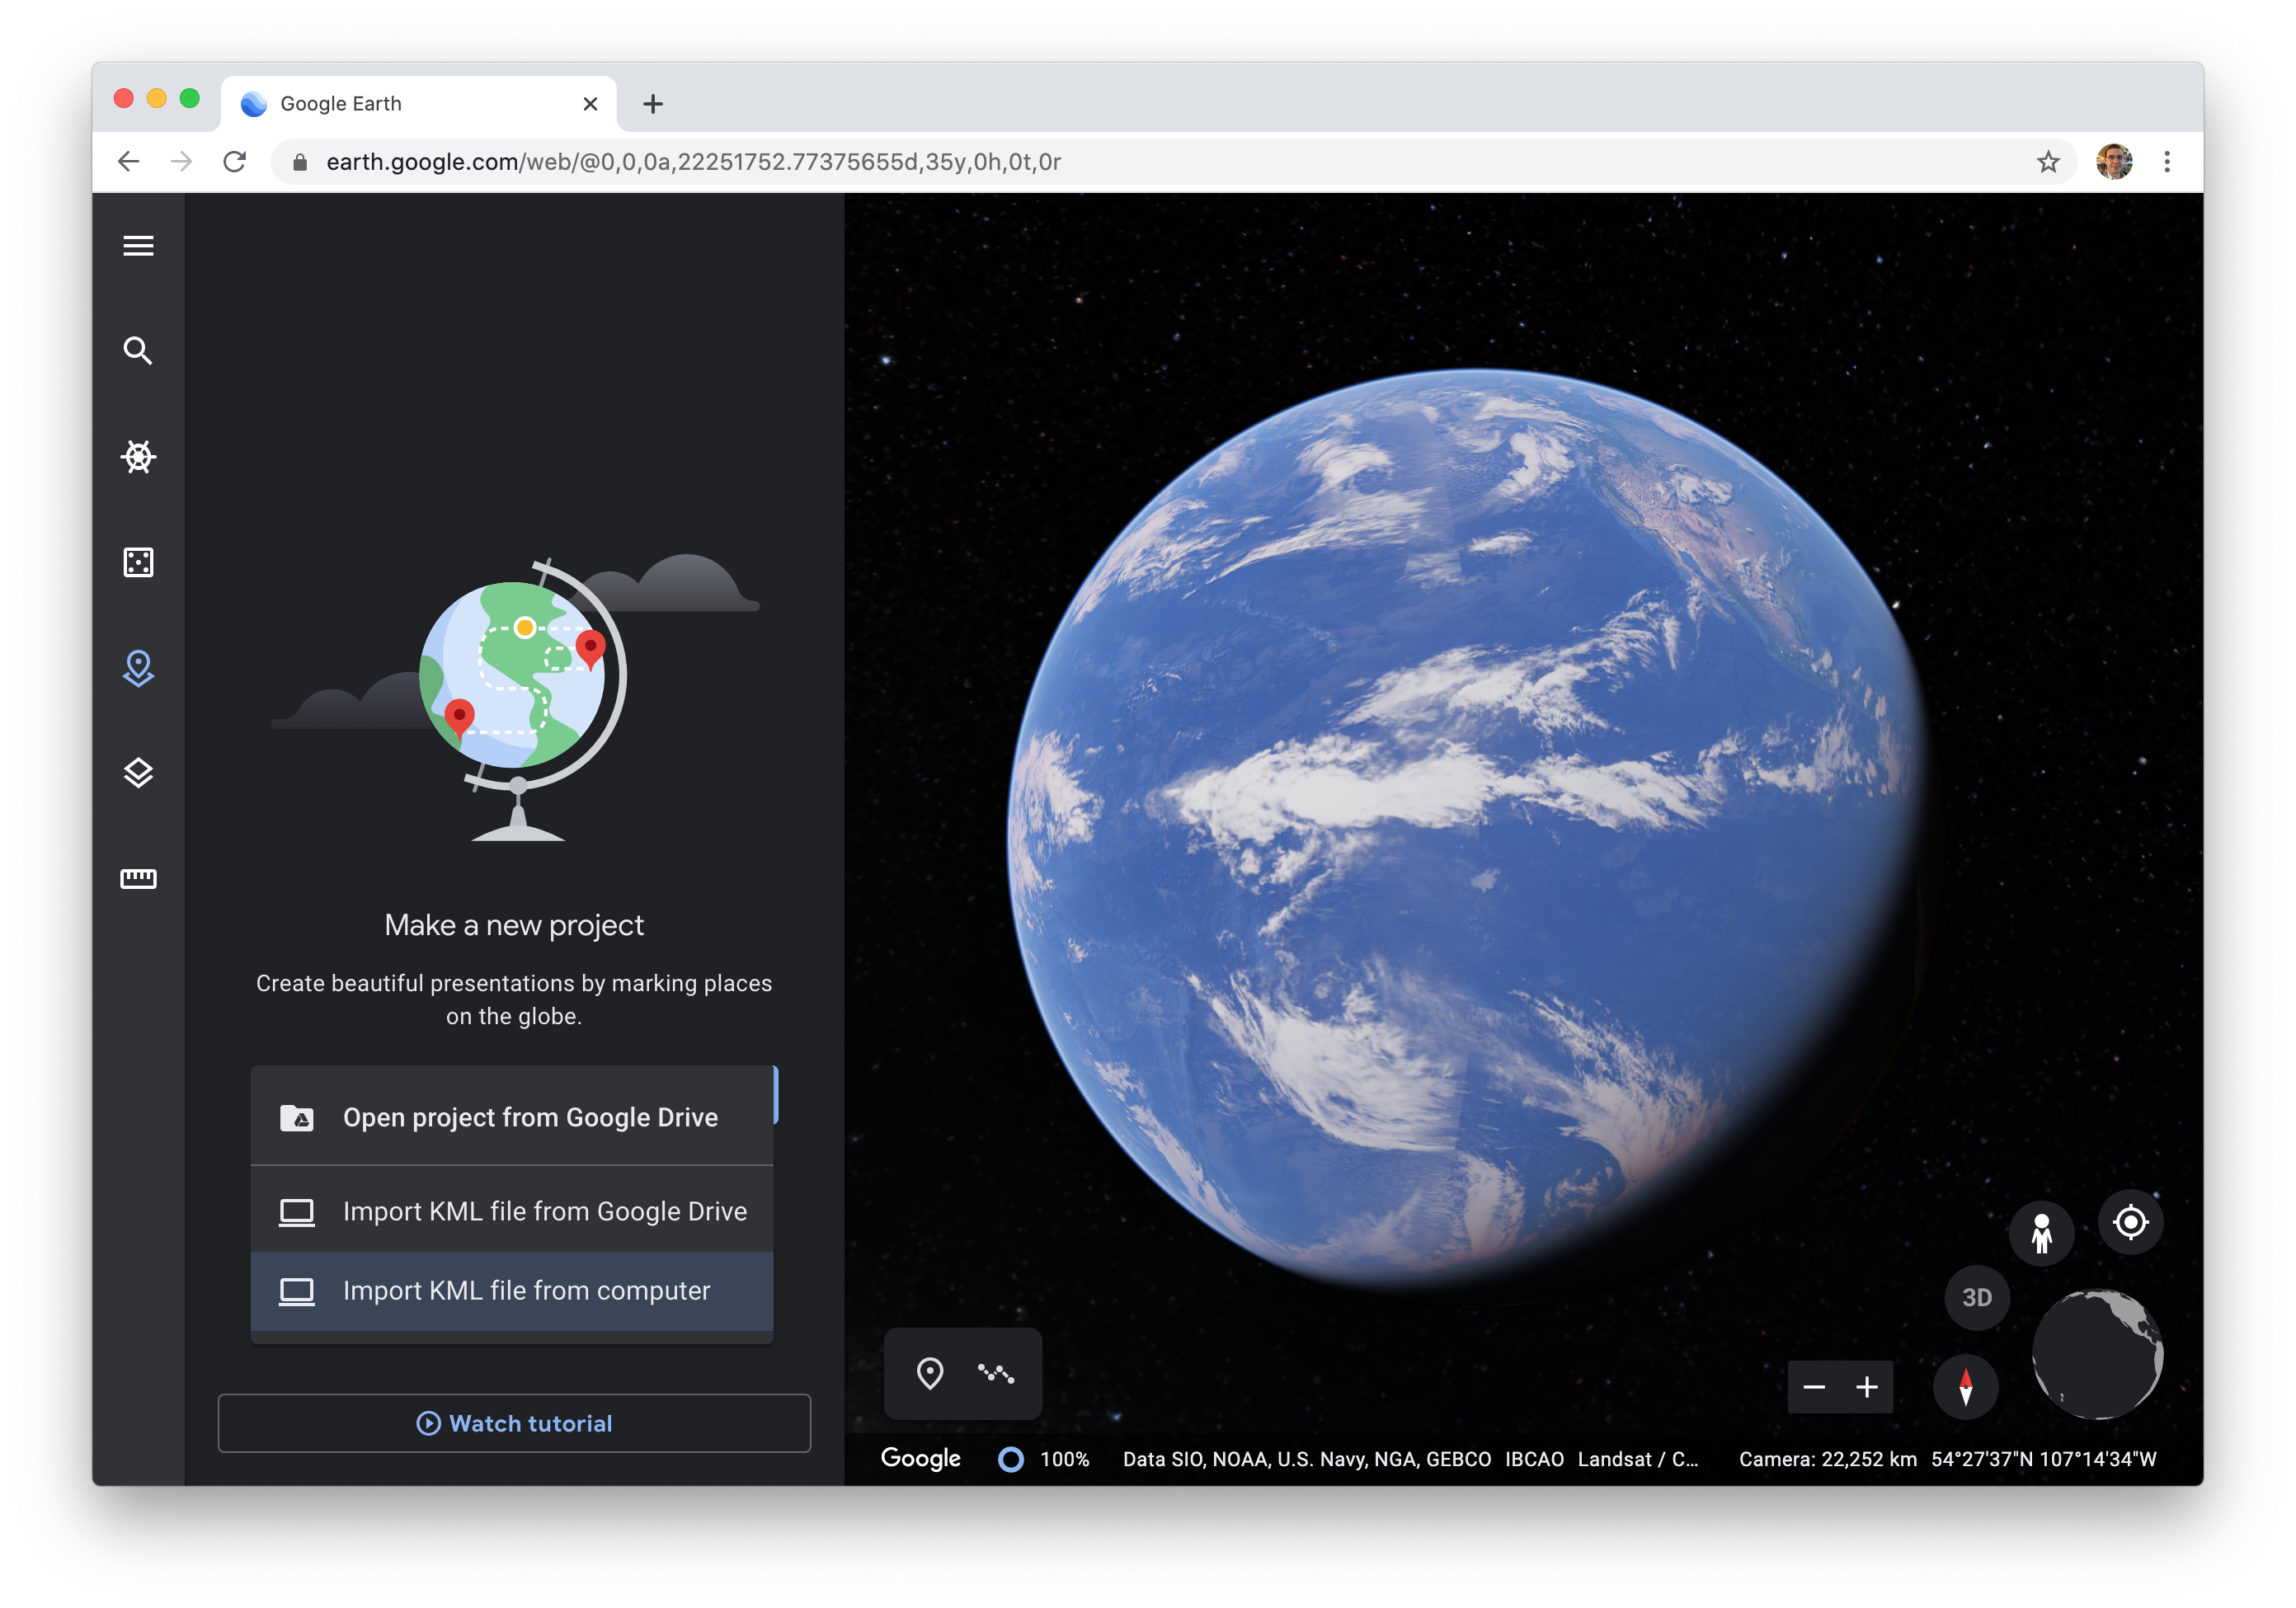Toggle 3D view mode button
This screenshot has height=1608, width=2296.
coord(1977,1295)
